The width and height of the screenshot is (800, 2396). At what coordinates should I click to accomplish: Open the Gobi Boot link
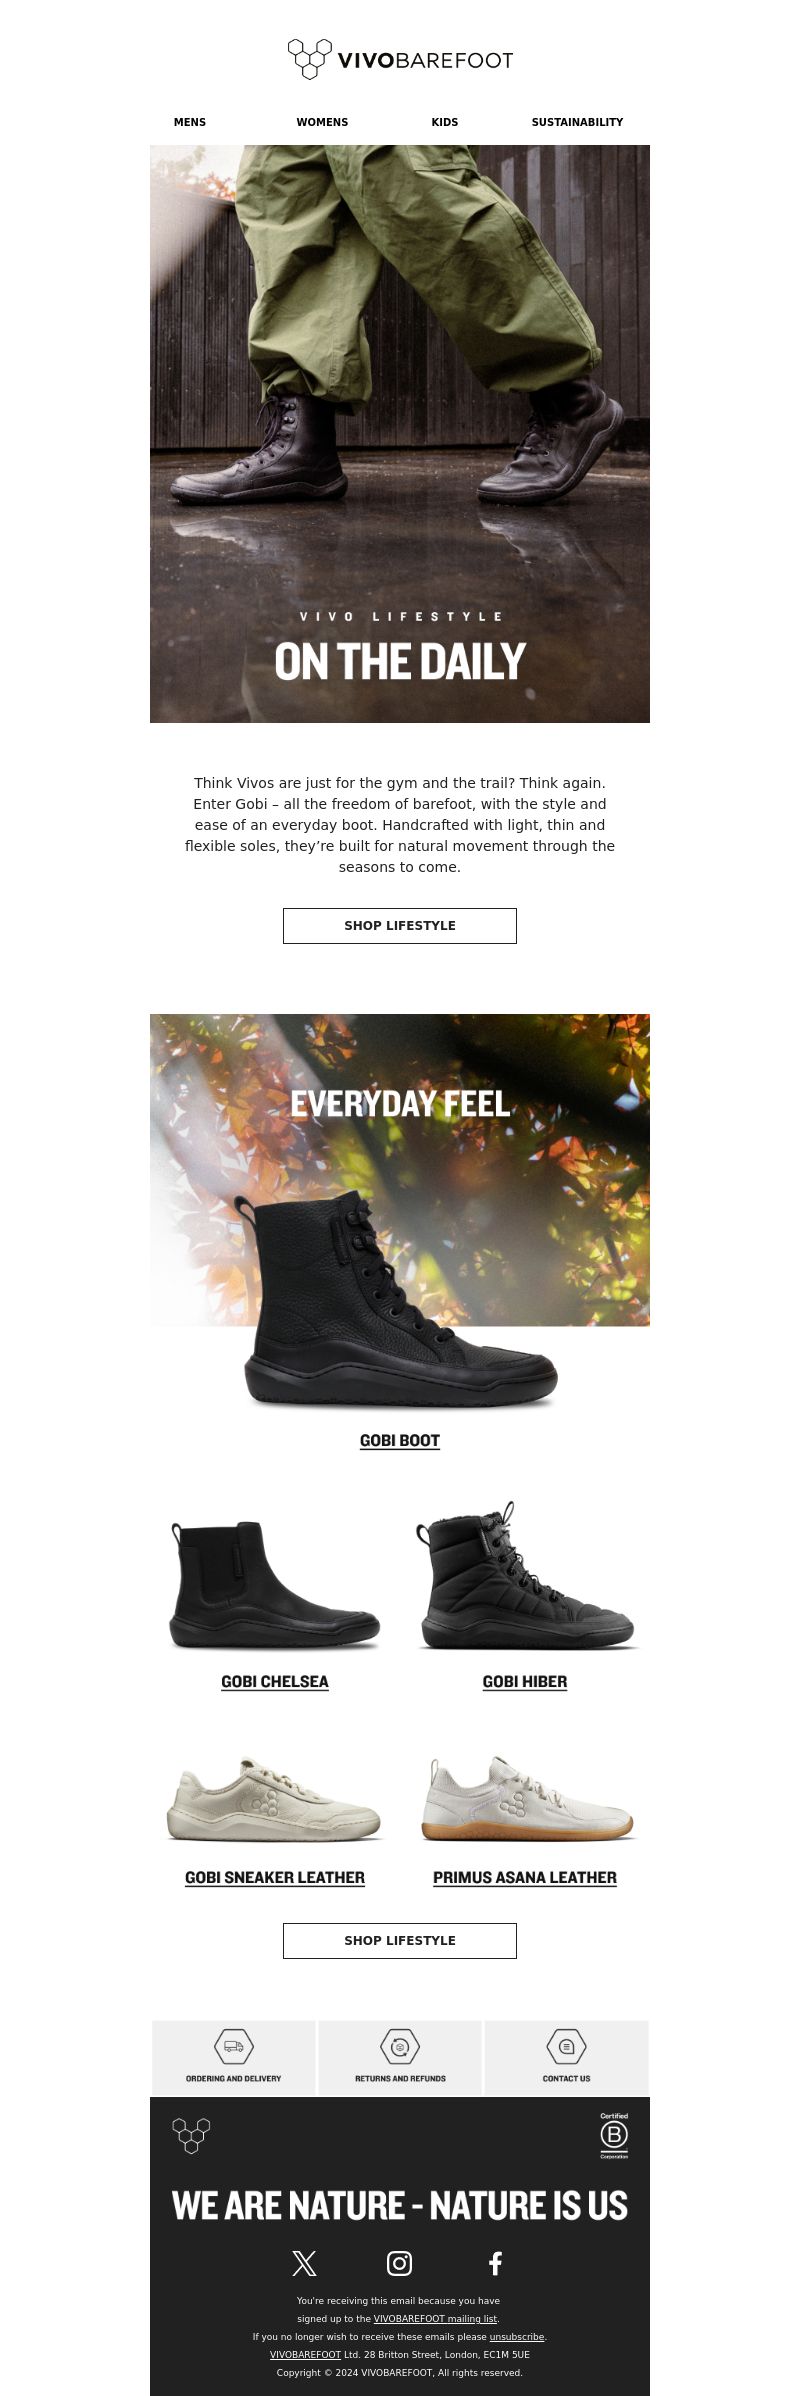point(400,1441)
